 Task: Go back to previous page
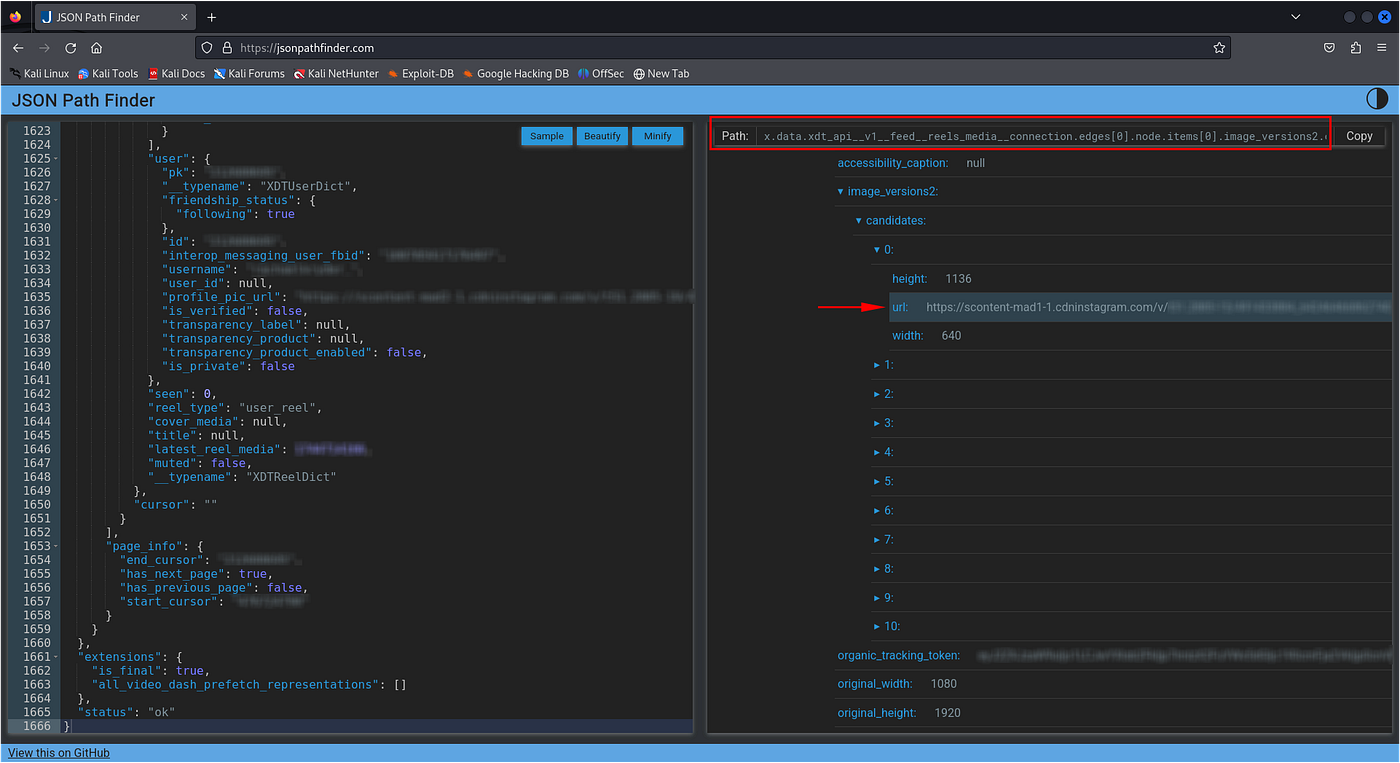(x=18, y=47)
